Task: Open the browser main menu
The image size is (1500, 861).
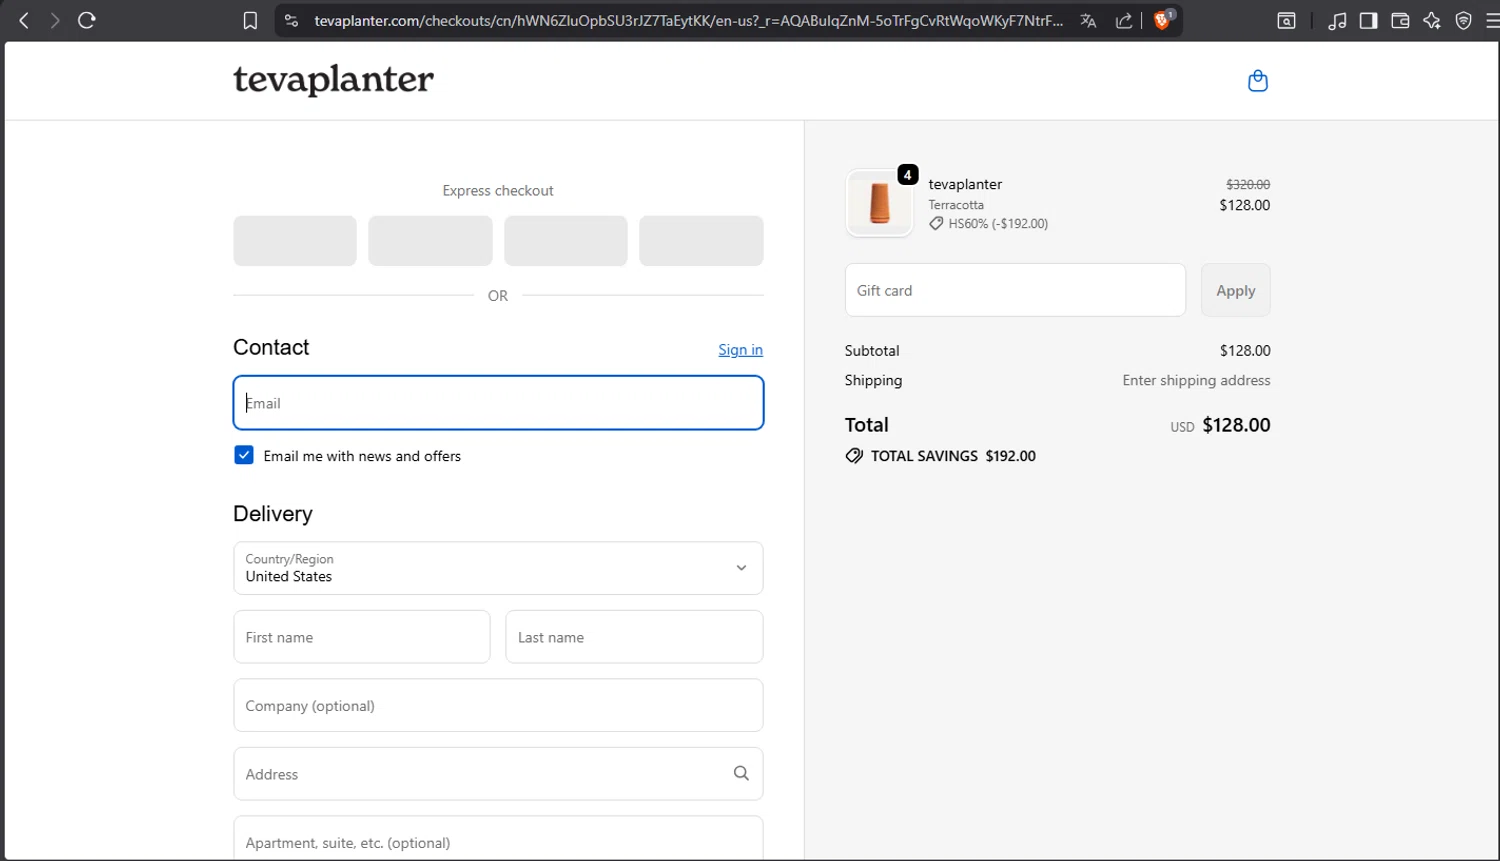Action: click(x=1492, y=20)
